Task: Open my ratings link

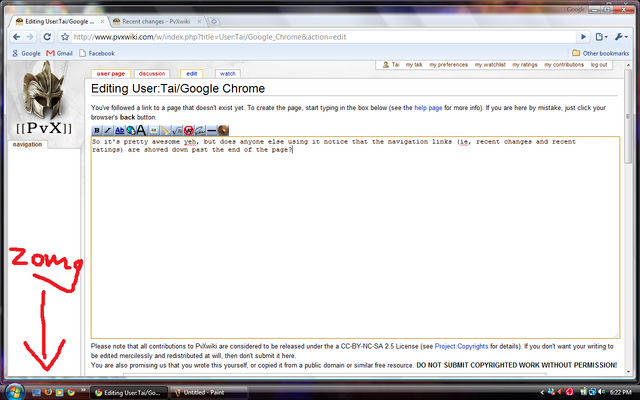Action: point(524,64)
